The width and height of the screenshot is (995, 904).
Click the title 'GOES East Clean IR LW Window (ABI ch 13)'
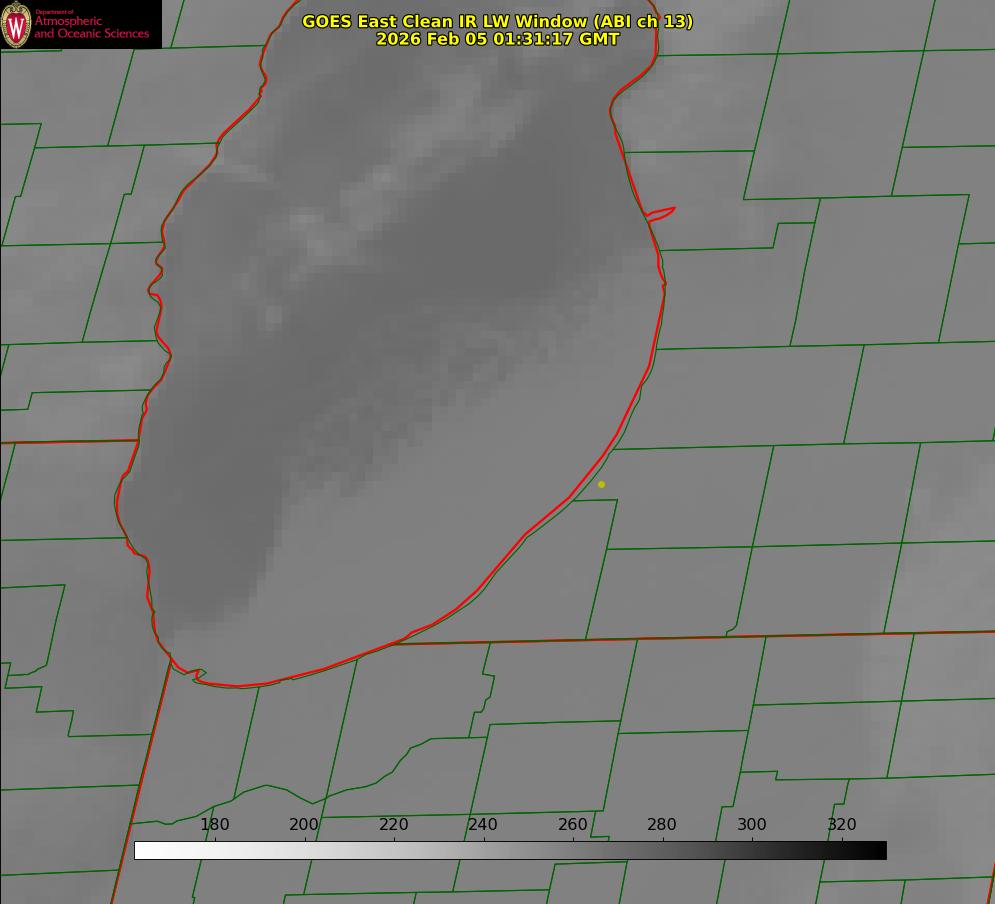[497, 21]
